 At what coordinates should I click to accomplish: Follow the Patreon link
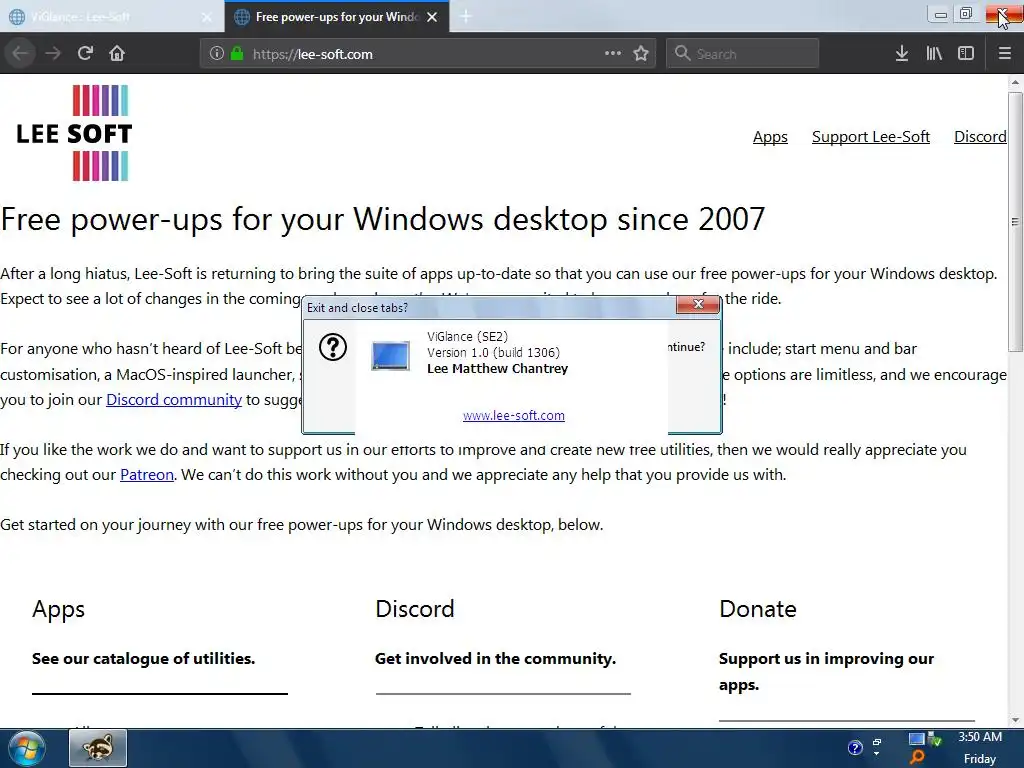pyautogui.click(x=147, y=475)
